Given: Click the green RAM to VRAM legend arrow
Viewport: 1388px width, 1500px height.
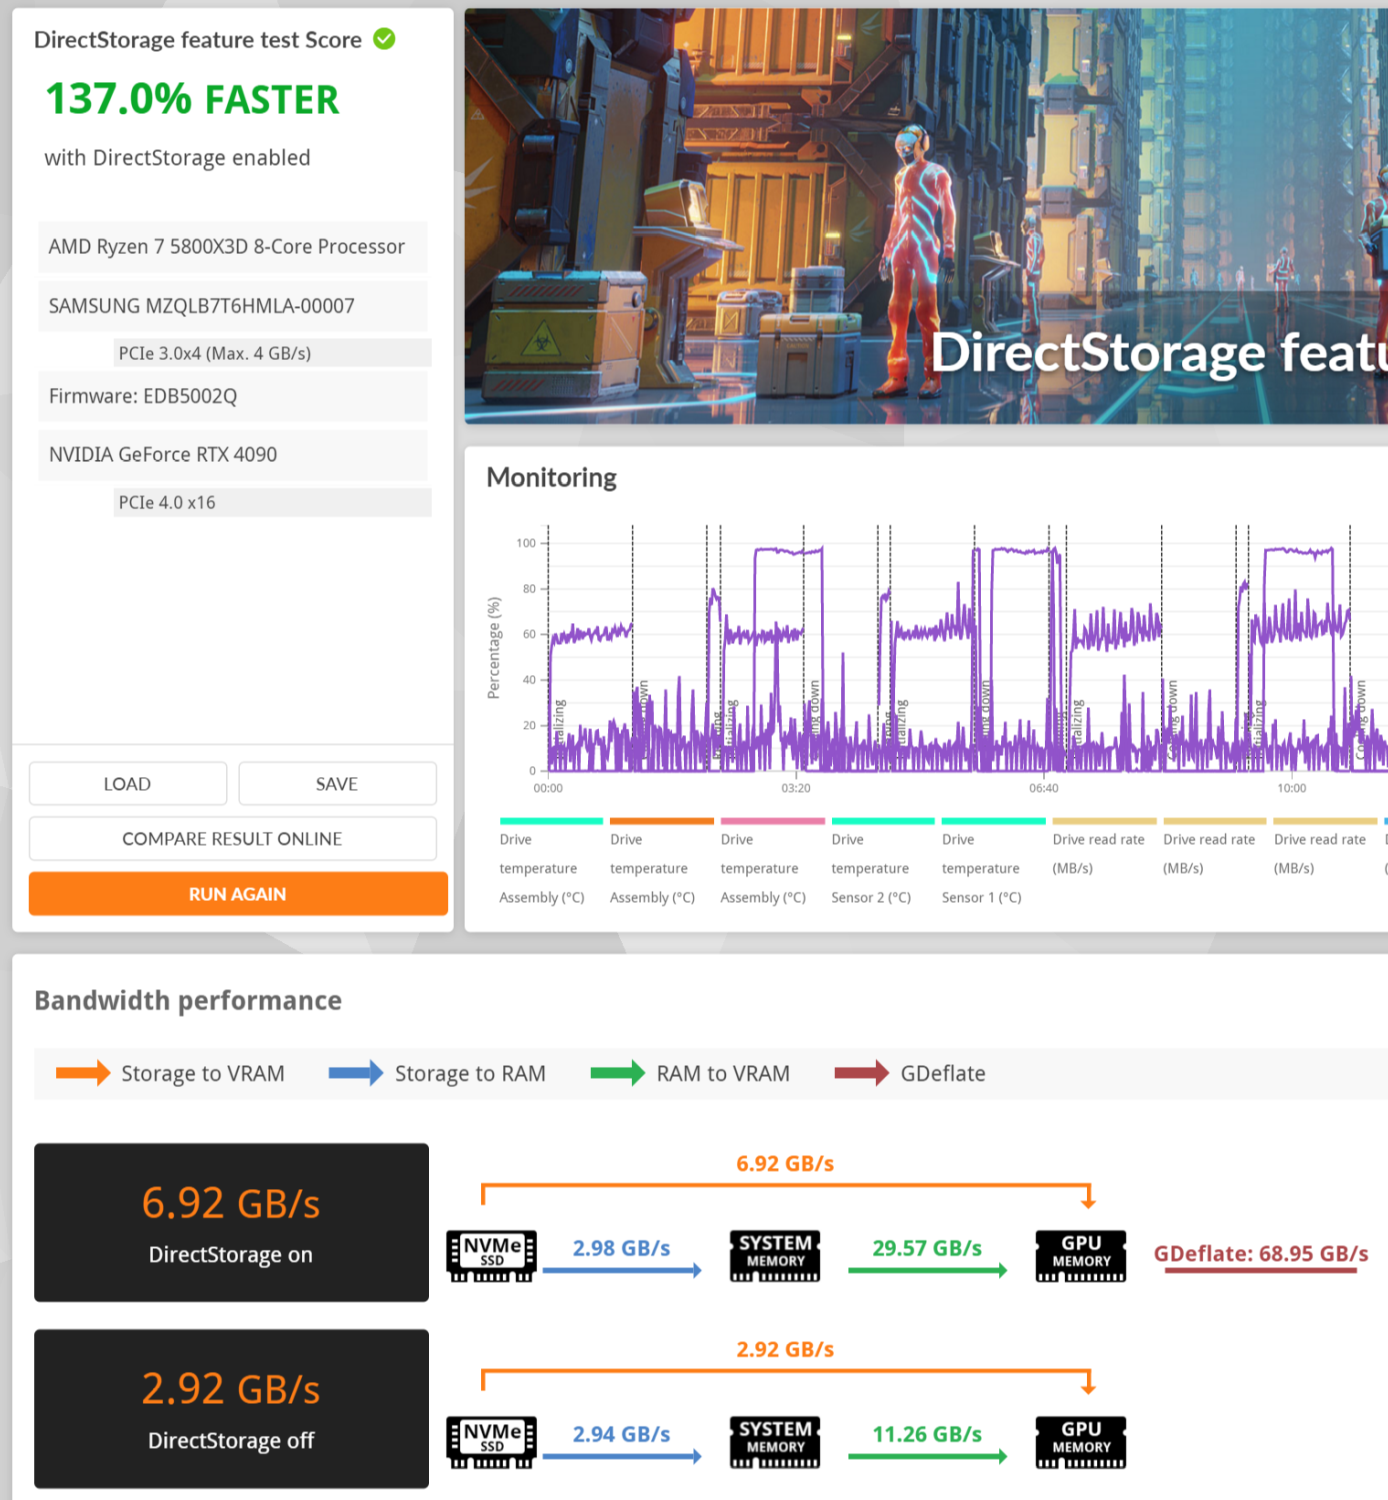Looking at the screenshot, I should pos(618,1073).
